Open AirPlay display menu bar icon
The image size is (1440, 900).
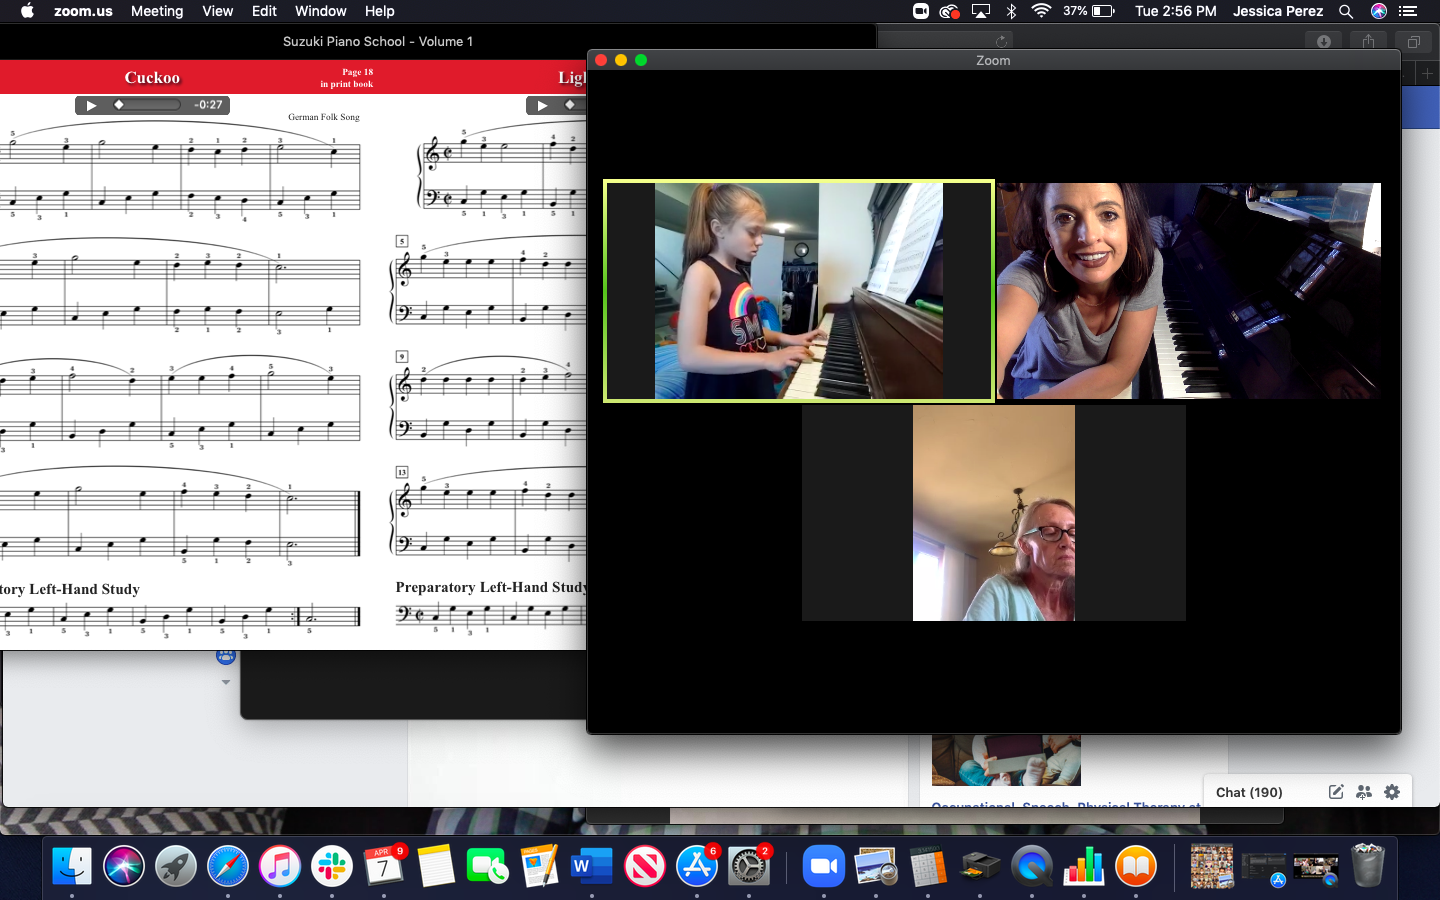(x=981, y=11)
